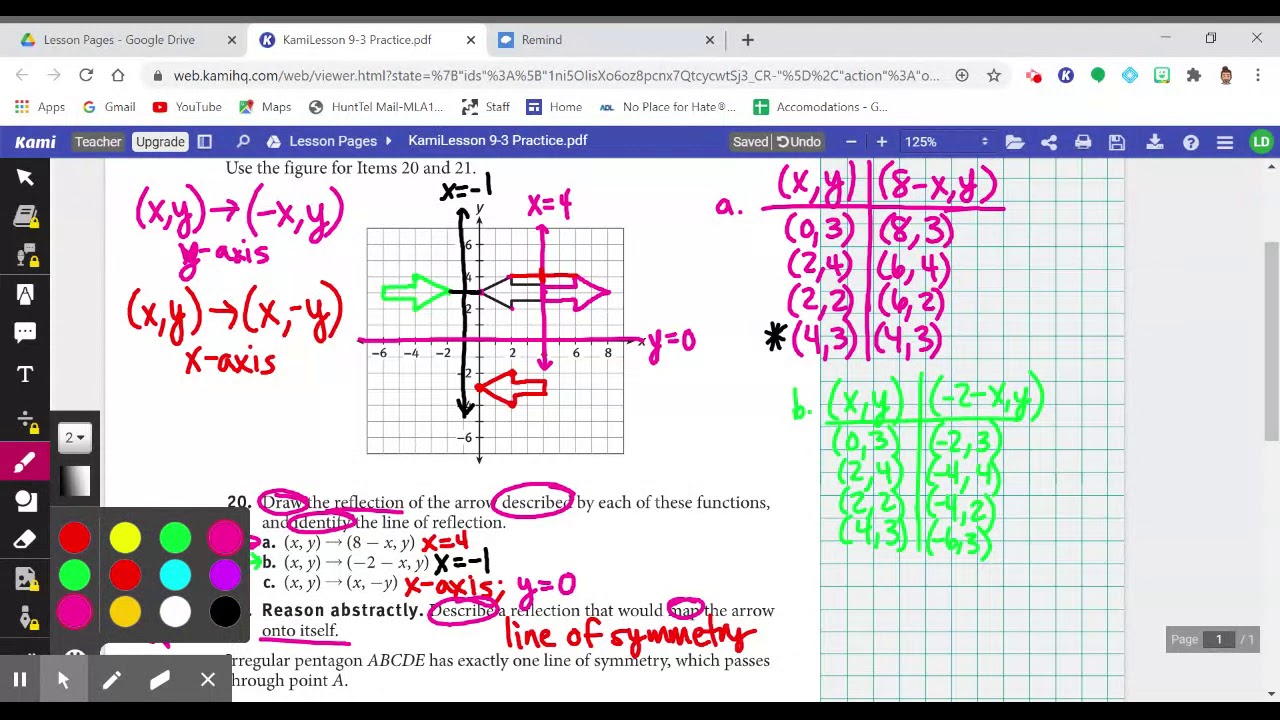Viewport: 1280px width, 720px height.
Task: Click the page number field
Action: click(x=1219, y=640)
